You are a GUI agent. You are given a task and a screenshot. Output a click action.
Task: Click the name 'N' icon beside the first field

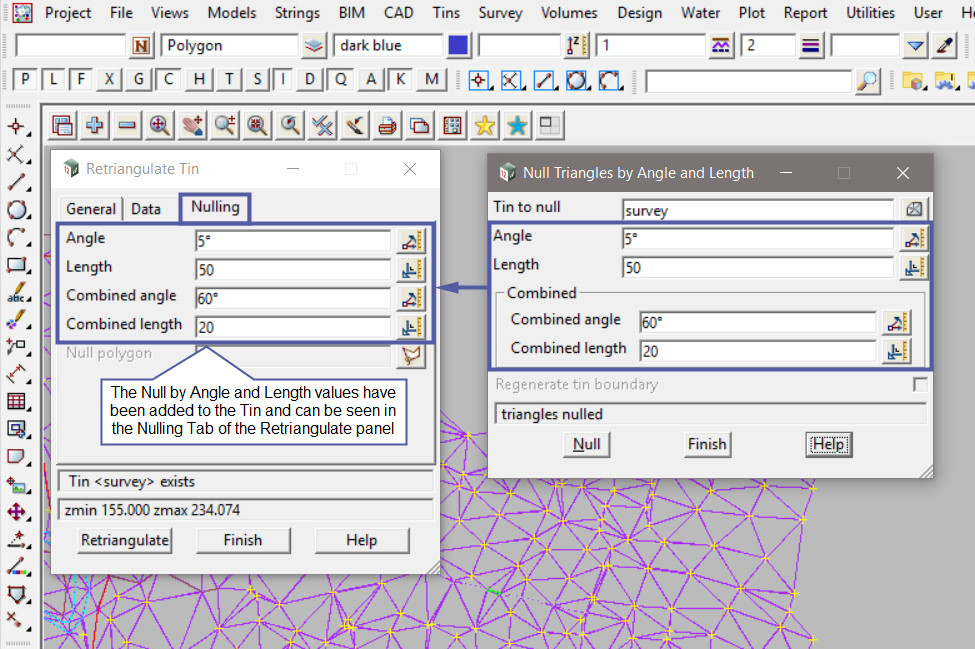pos(141,45)
